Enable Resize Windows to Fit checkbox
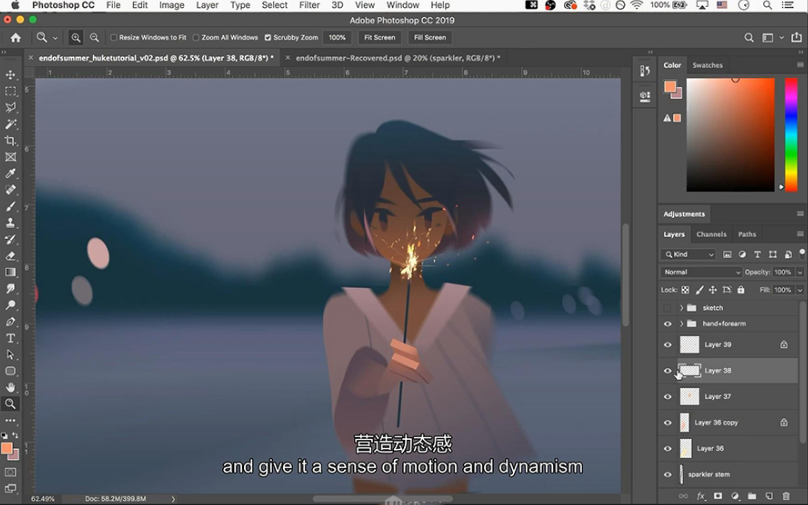The height and width of the screenshot is (505, 808). tap(114, 38)
